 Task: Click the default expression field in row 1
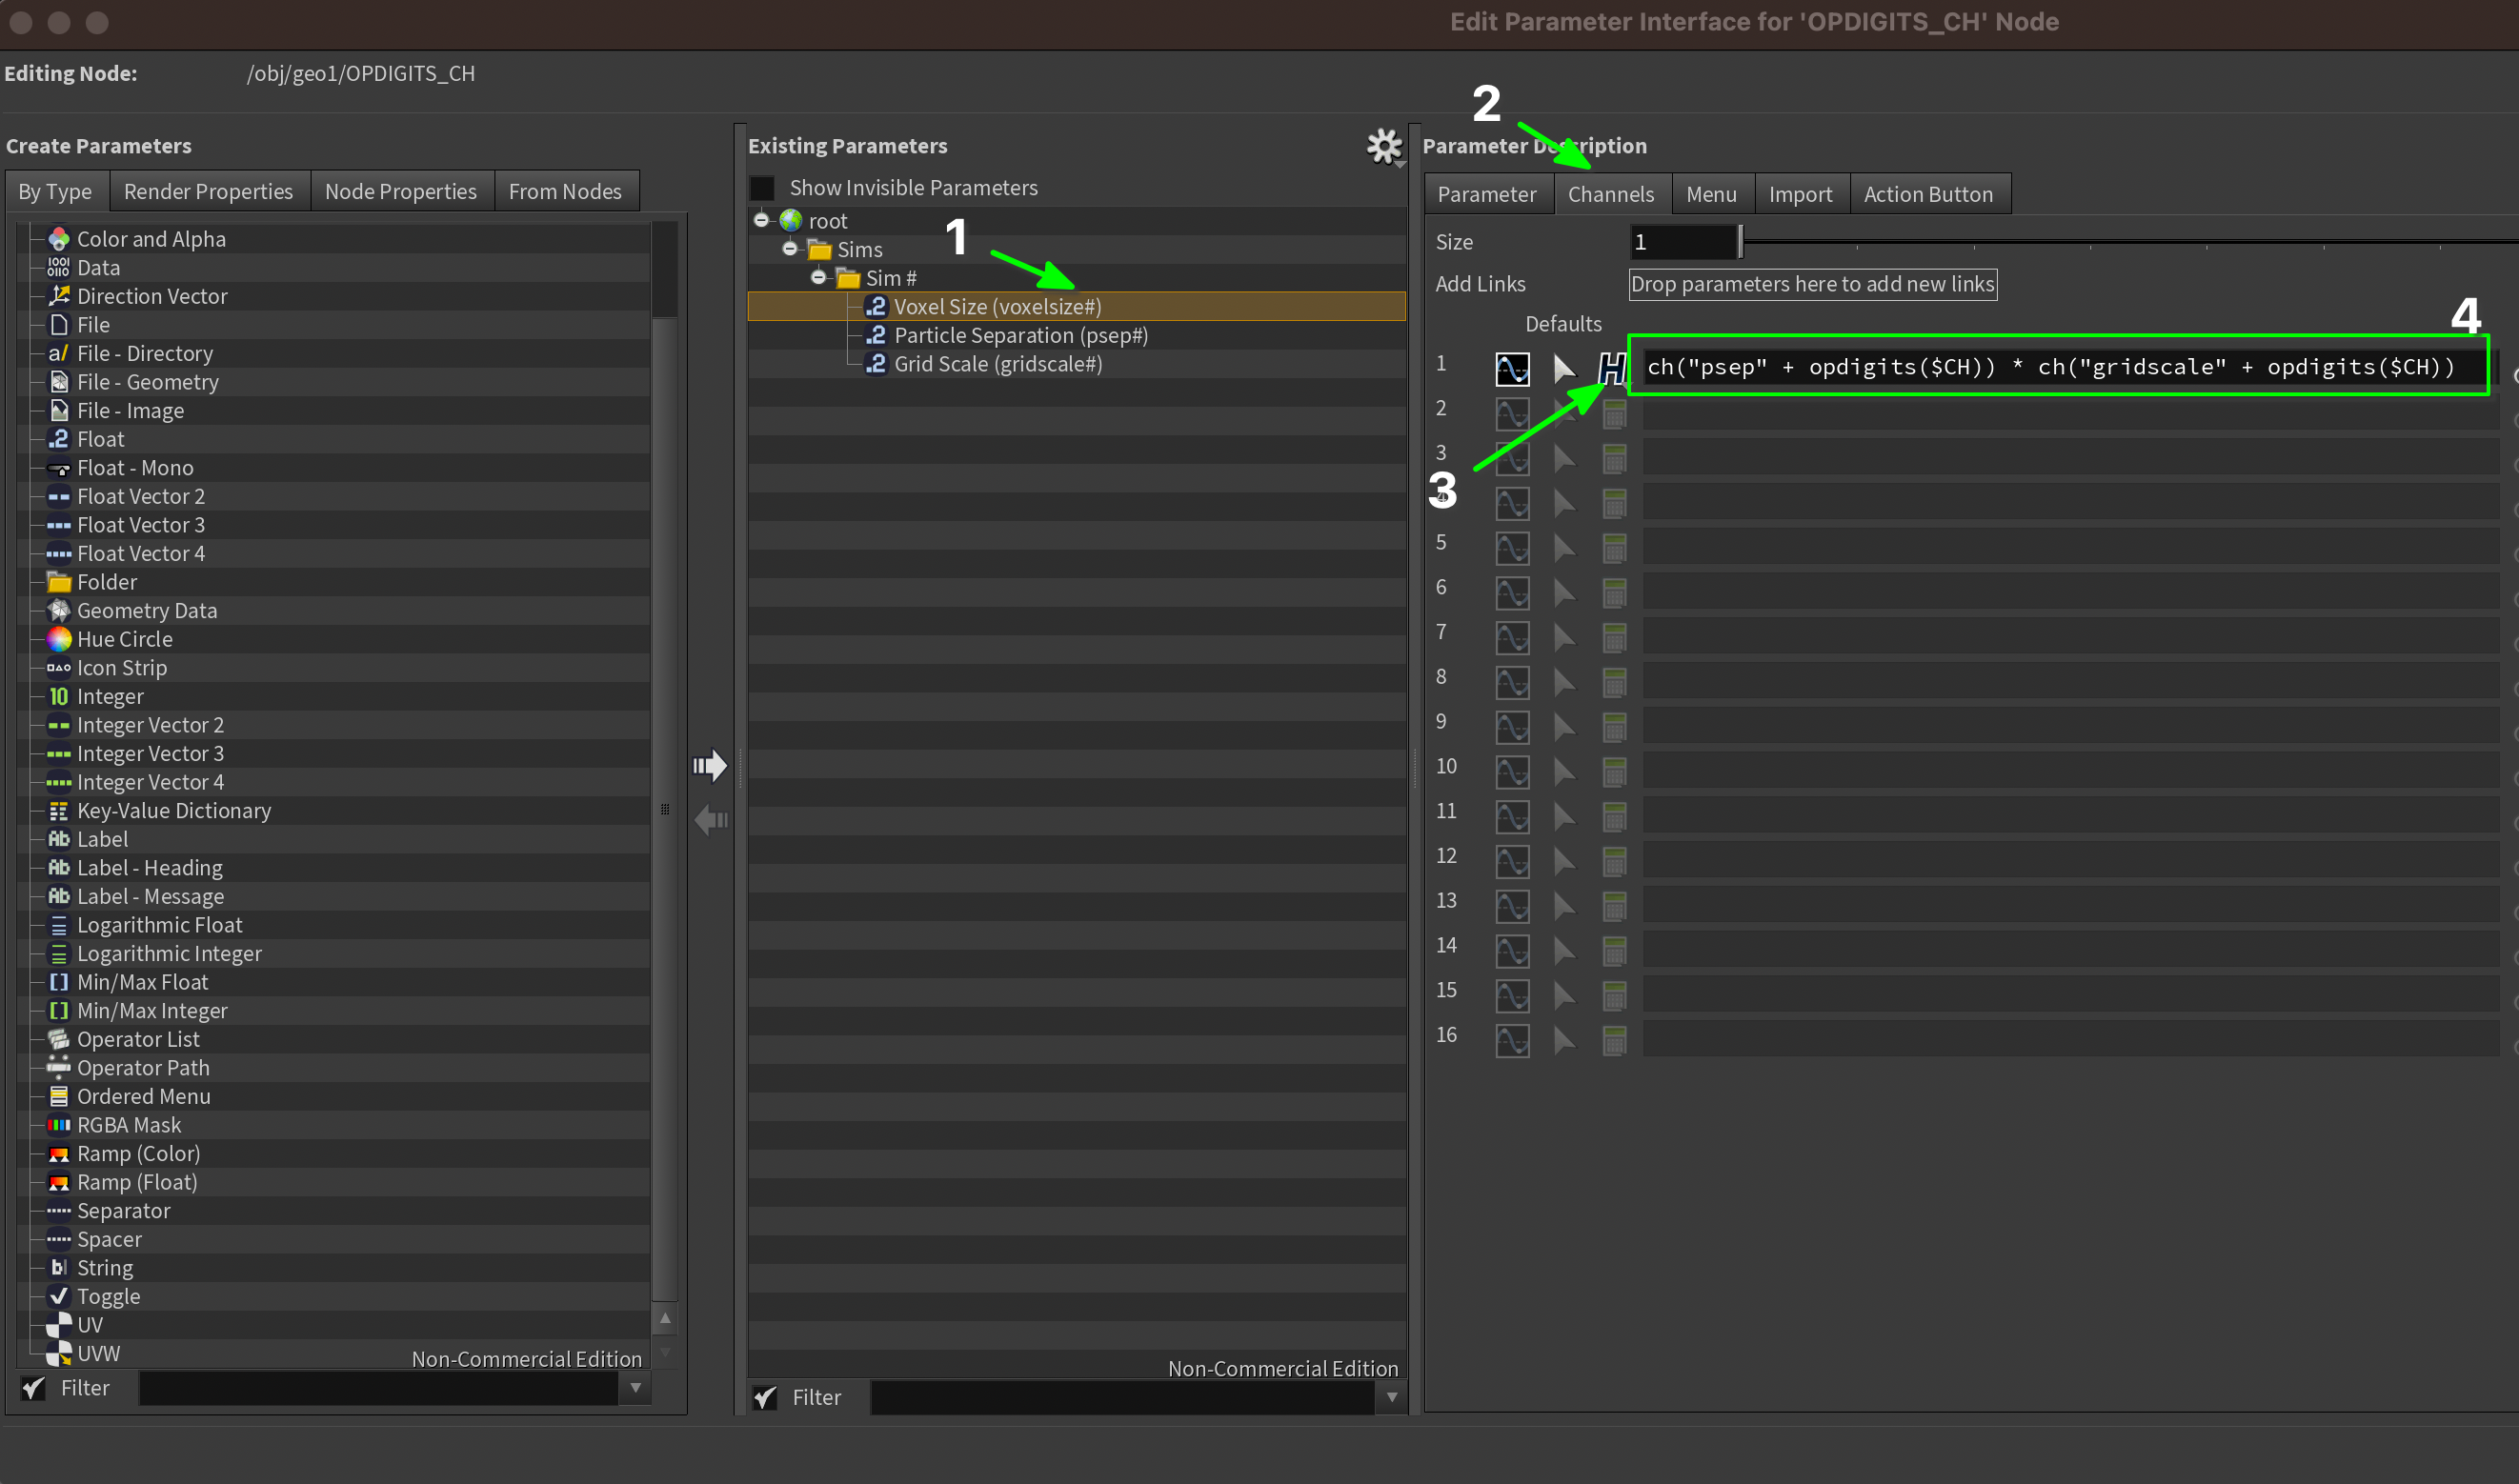[2050, 367]
